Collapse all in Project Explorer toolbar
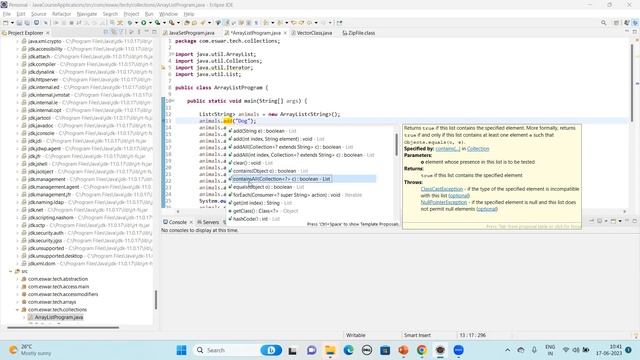 (106, 32)
